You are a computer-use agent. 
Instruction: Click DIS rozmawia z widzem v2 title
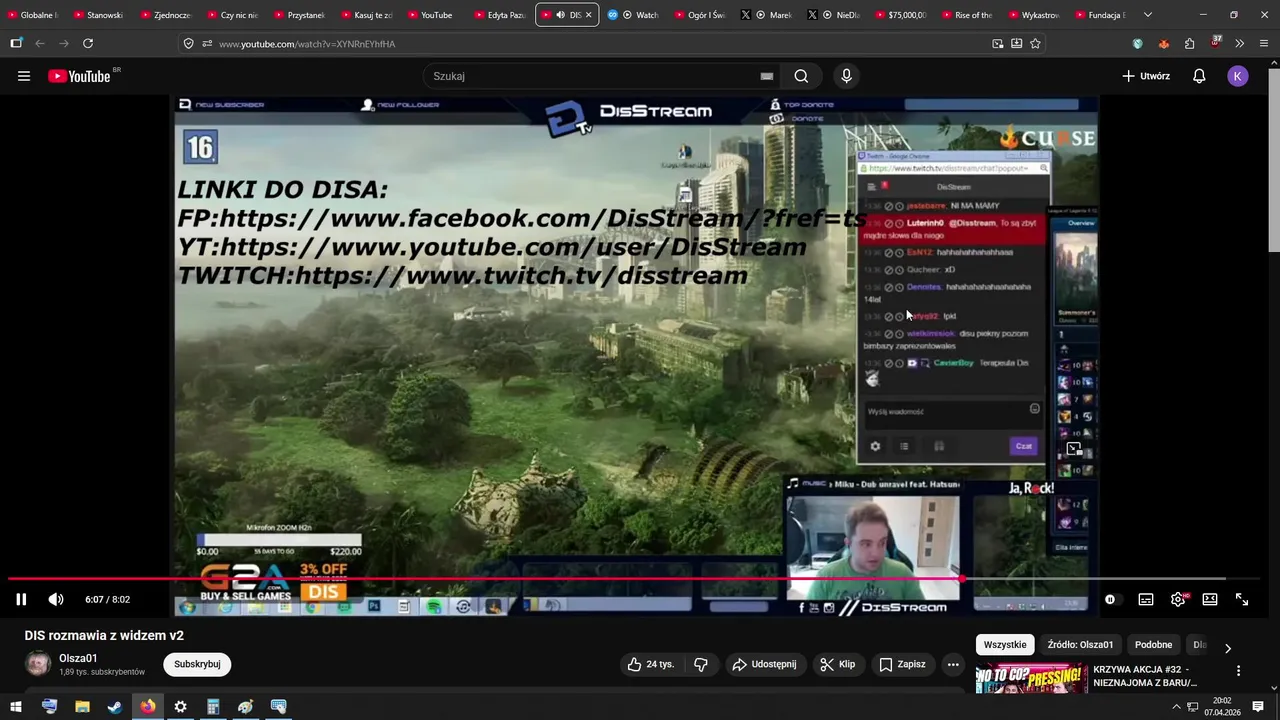104,635
